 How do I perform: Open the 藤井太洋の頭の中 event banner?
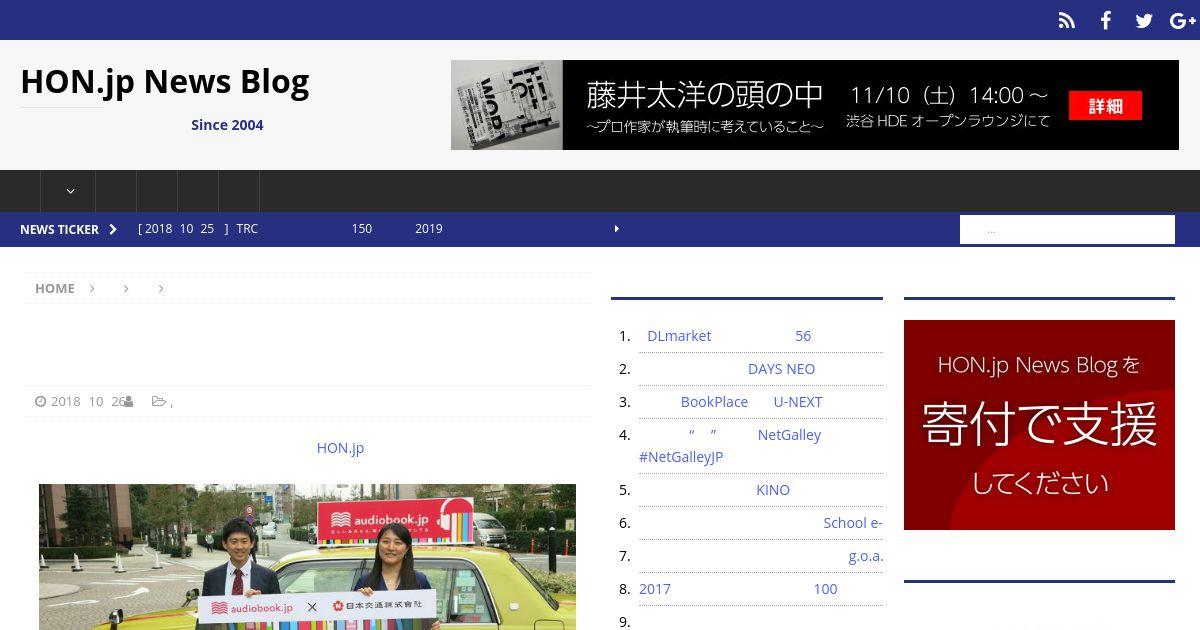[x=815, y=105]
